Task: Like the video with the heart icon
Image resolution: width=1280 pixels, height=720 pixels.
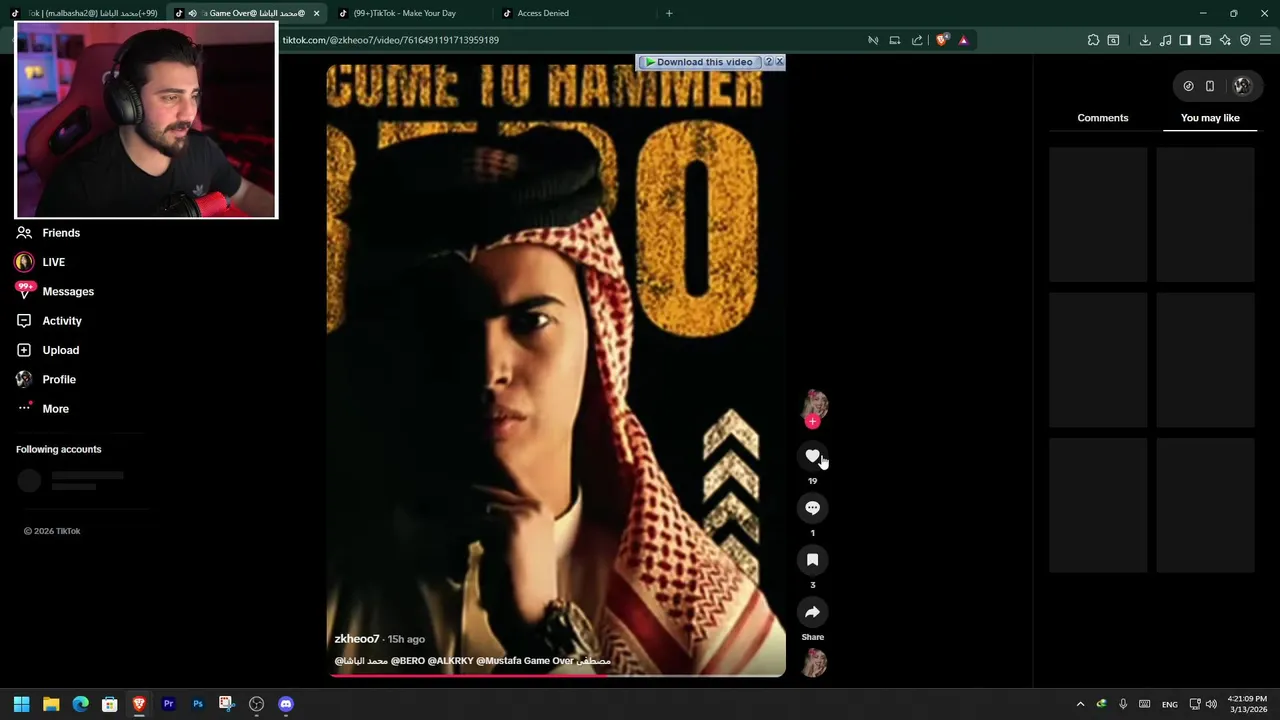Action: [x=812, y=456]
